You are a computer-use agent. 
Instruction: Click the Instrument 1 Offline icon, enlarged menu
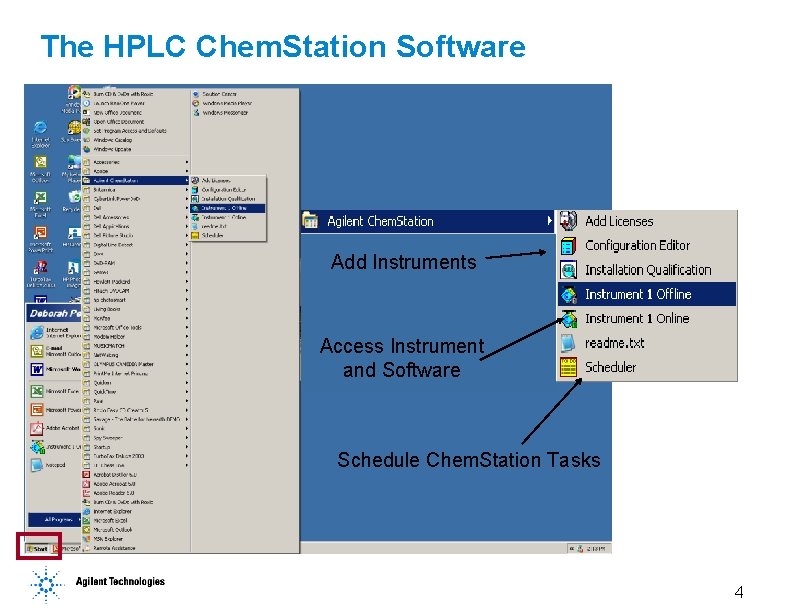tap(568, 294)
